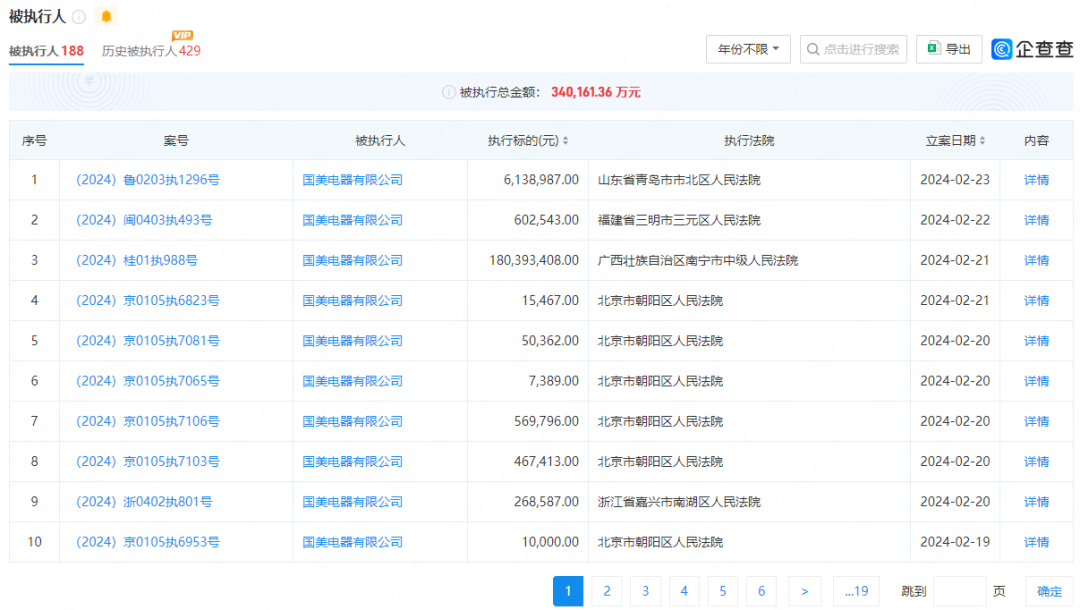Go to page 3 of results
The image size is (1080, 610).
point(645,591)
